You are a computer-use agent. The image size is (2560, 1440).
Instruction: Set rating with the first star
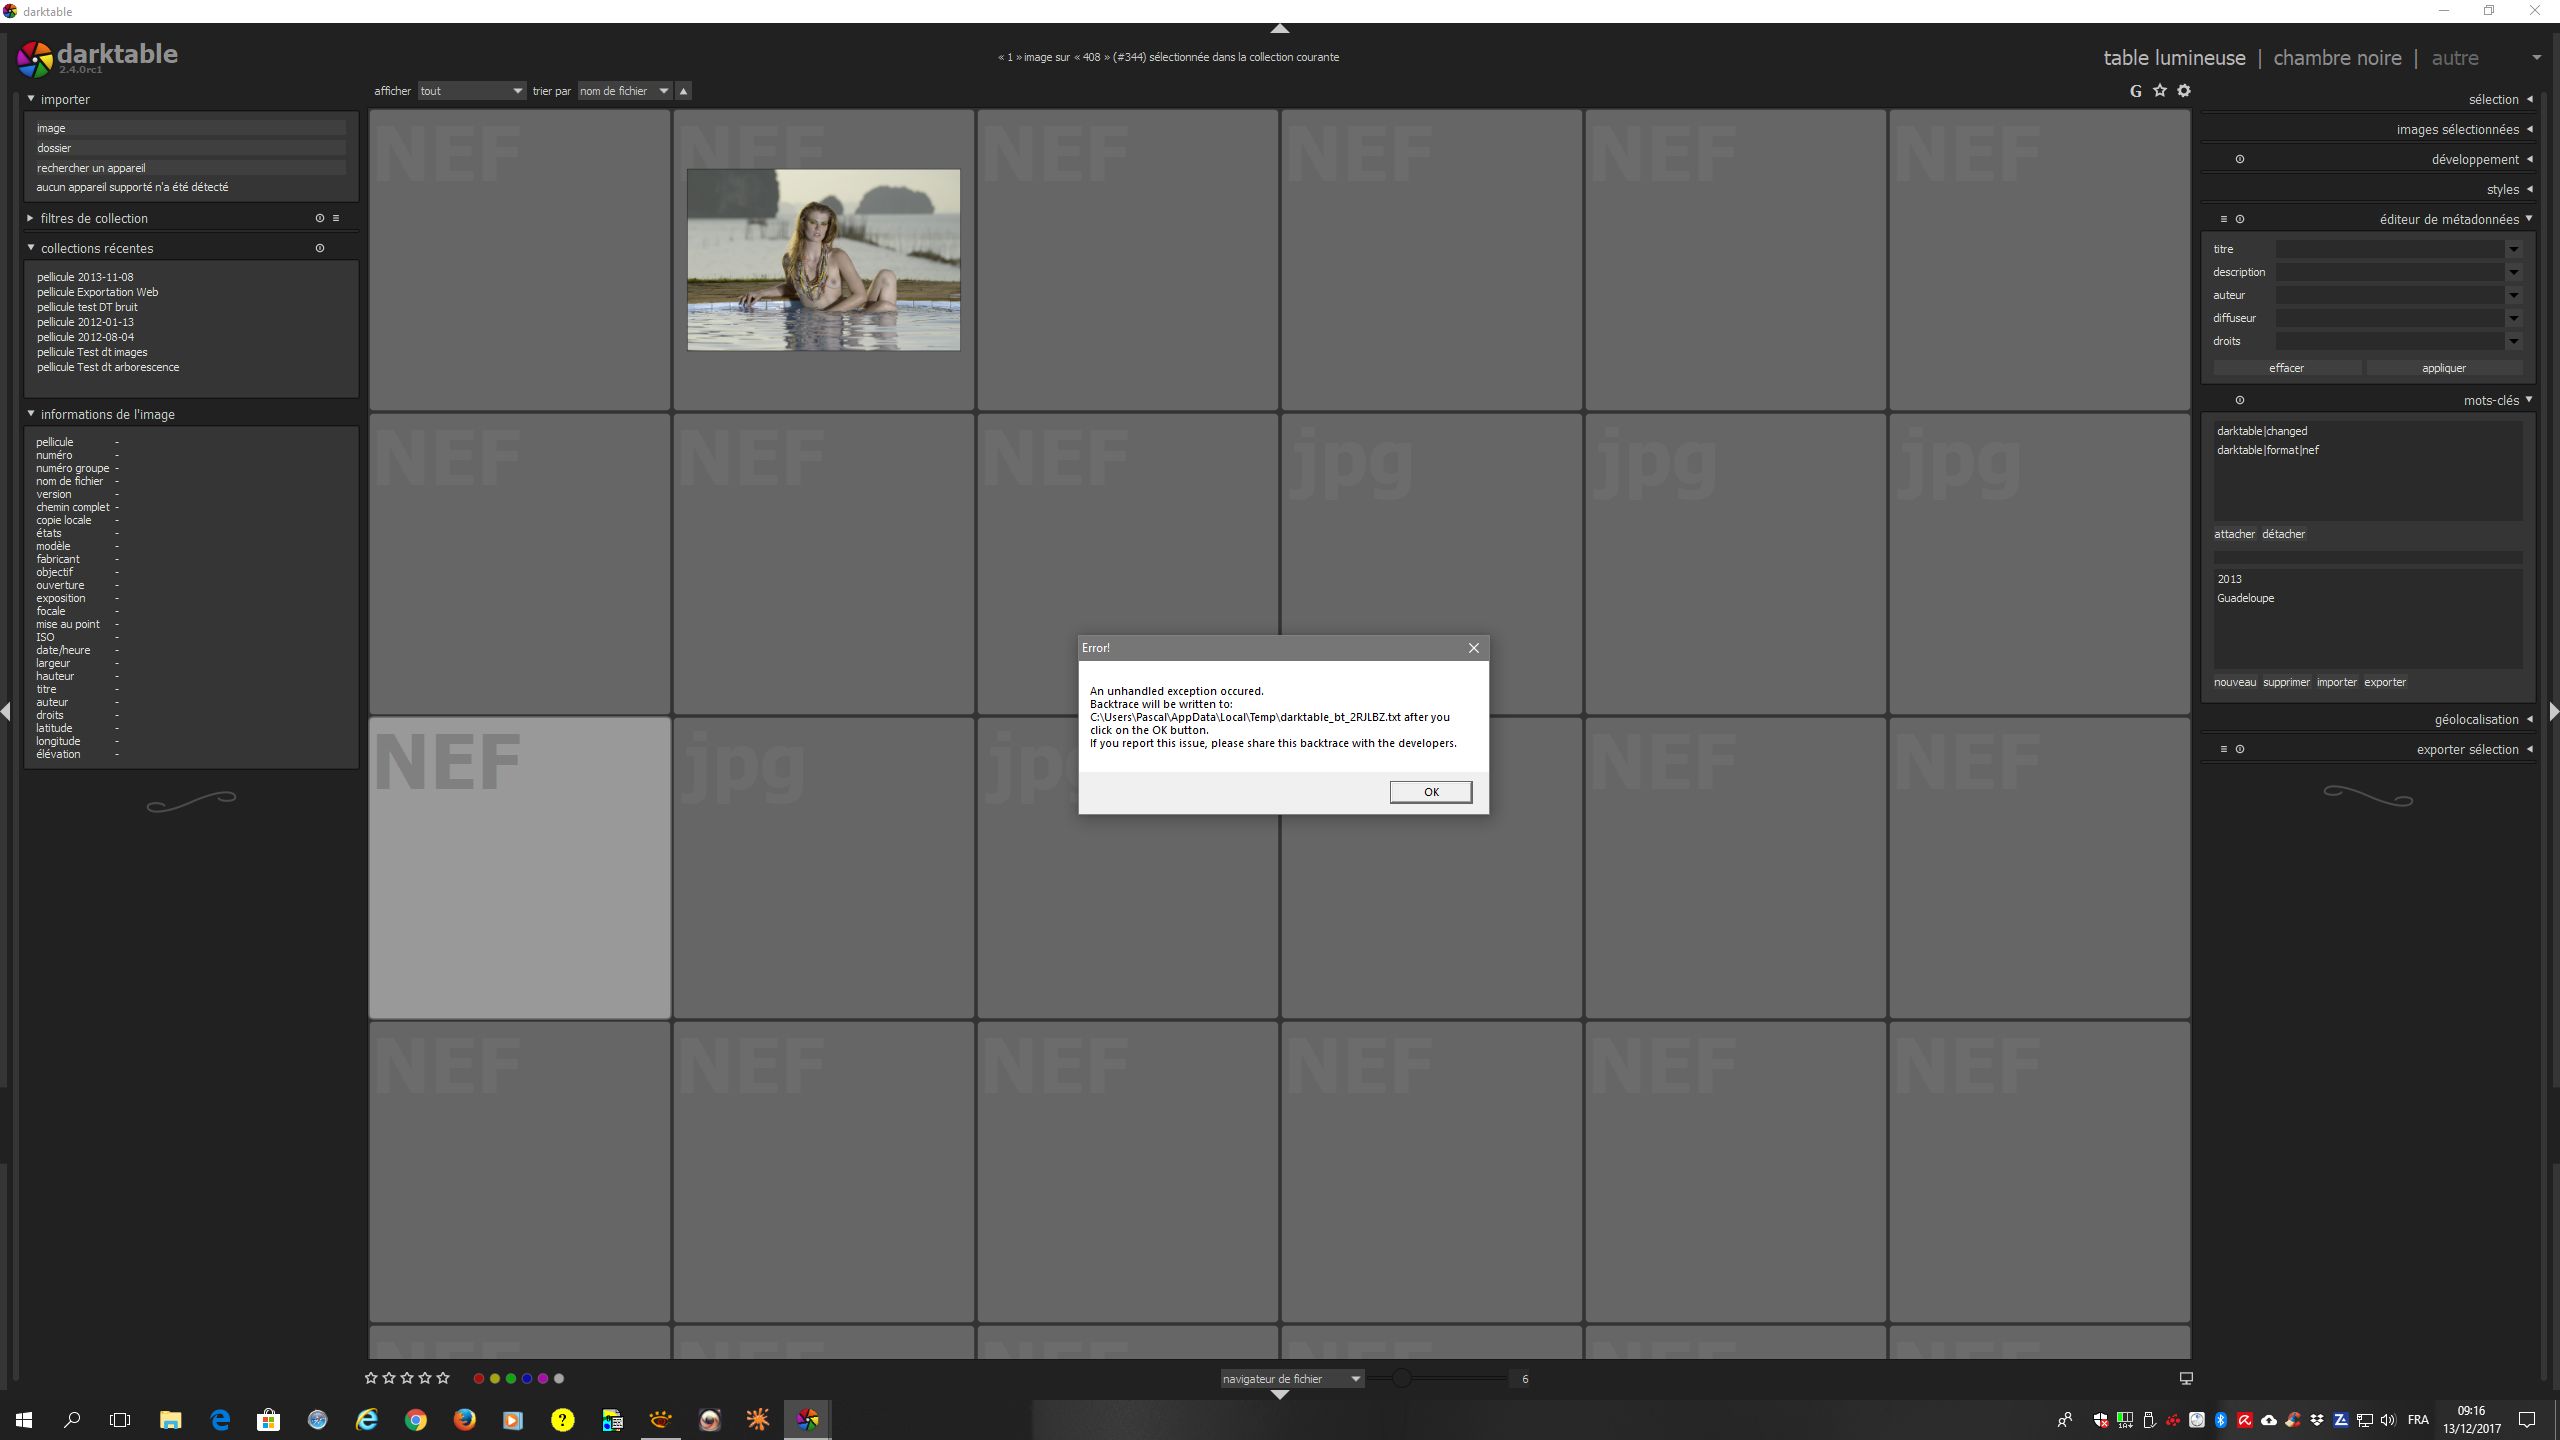[371, 1378]
